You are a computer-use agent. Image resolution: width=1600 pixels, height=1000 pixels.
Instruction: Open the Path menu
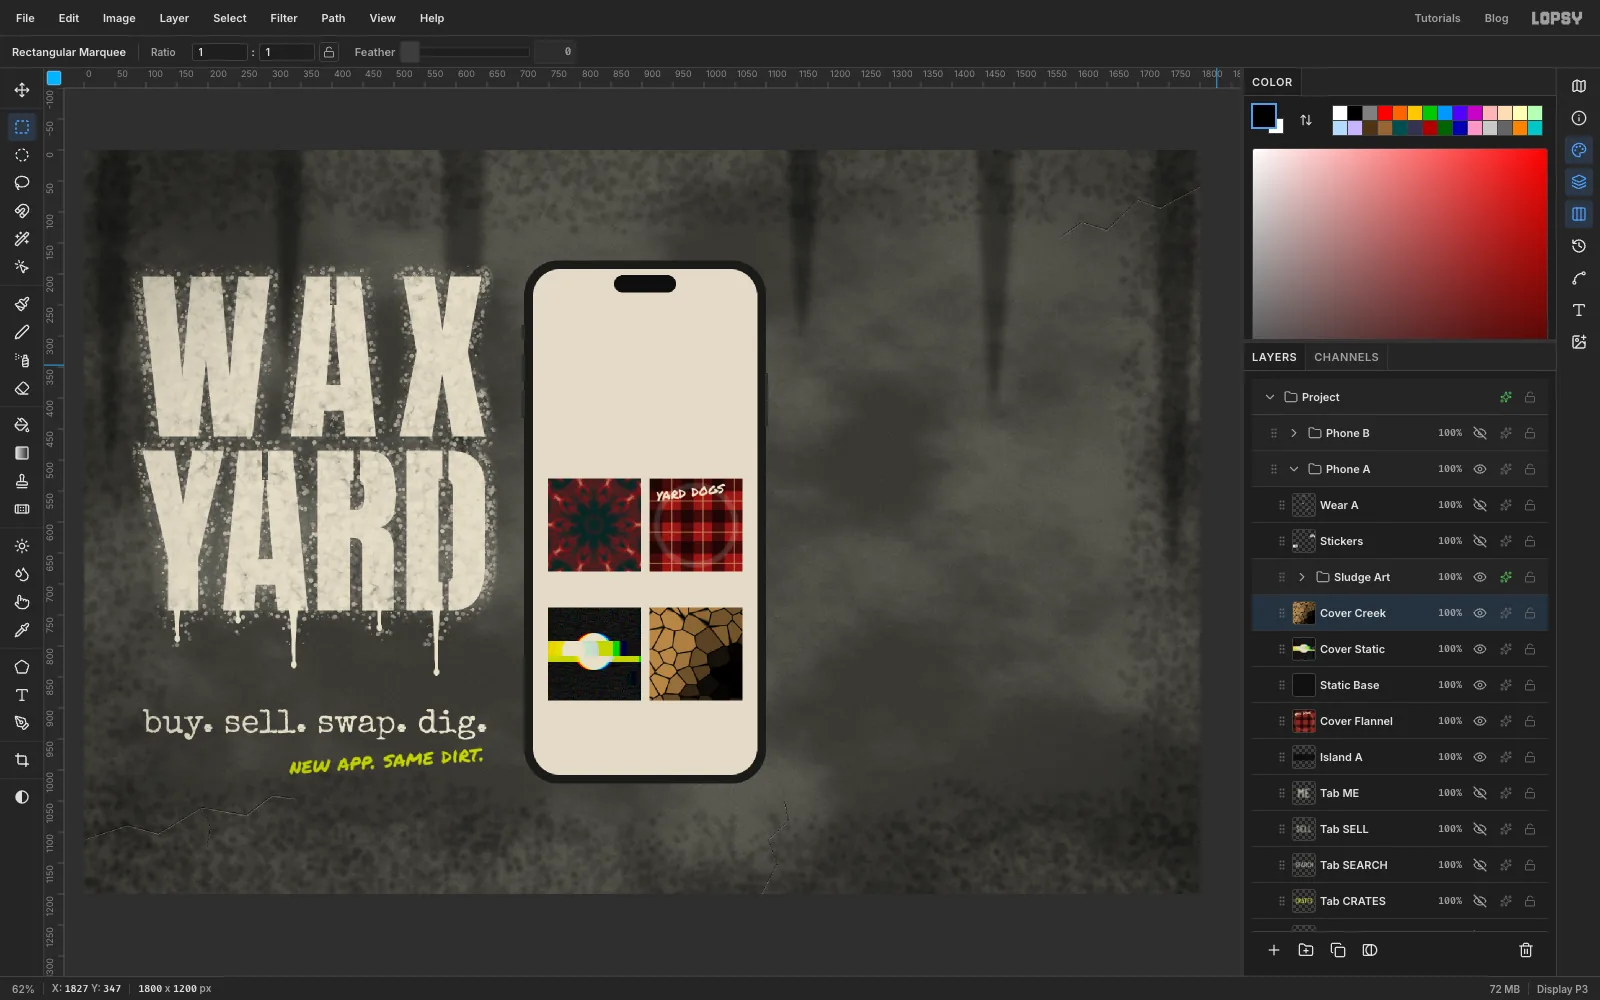point(333,18)
